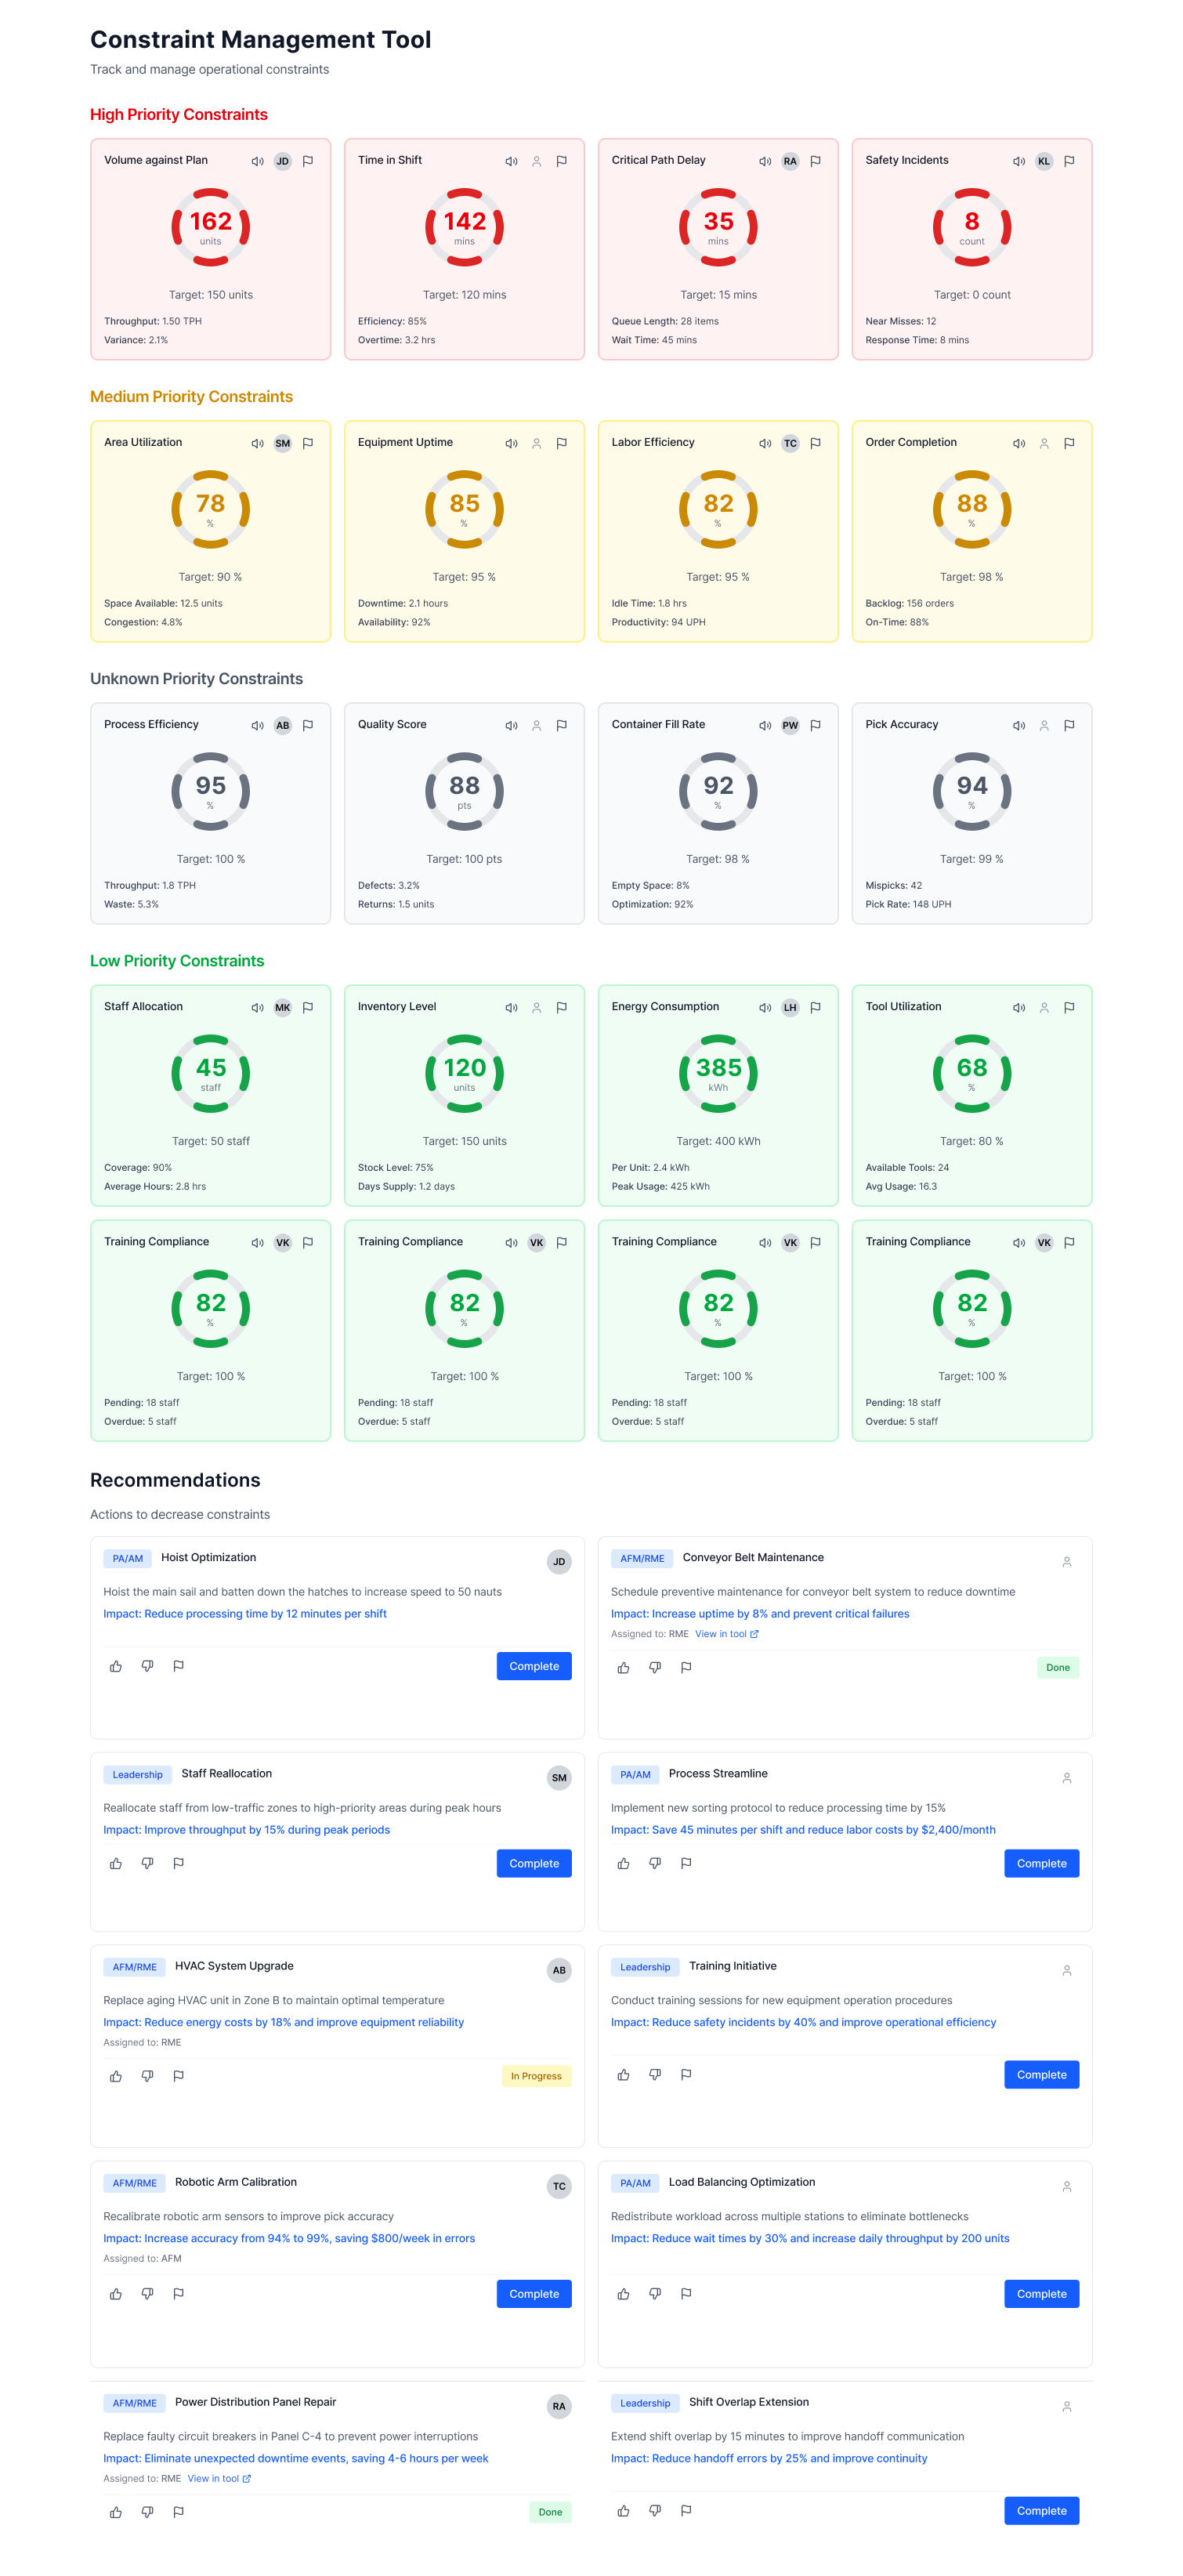Thumbs up the Training Initiative recommendation
This screenshot has width=1183, height=2576.
tap(623, 2074)
